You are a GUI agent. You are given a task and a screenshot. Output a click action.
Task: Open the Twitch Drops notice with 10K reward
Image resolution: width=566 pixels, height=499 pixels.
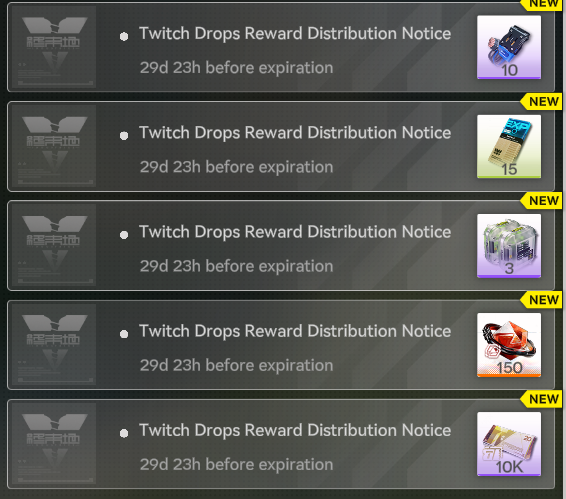(281, 444)
